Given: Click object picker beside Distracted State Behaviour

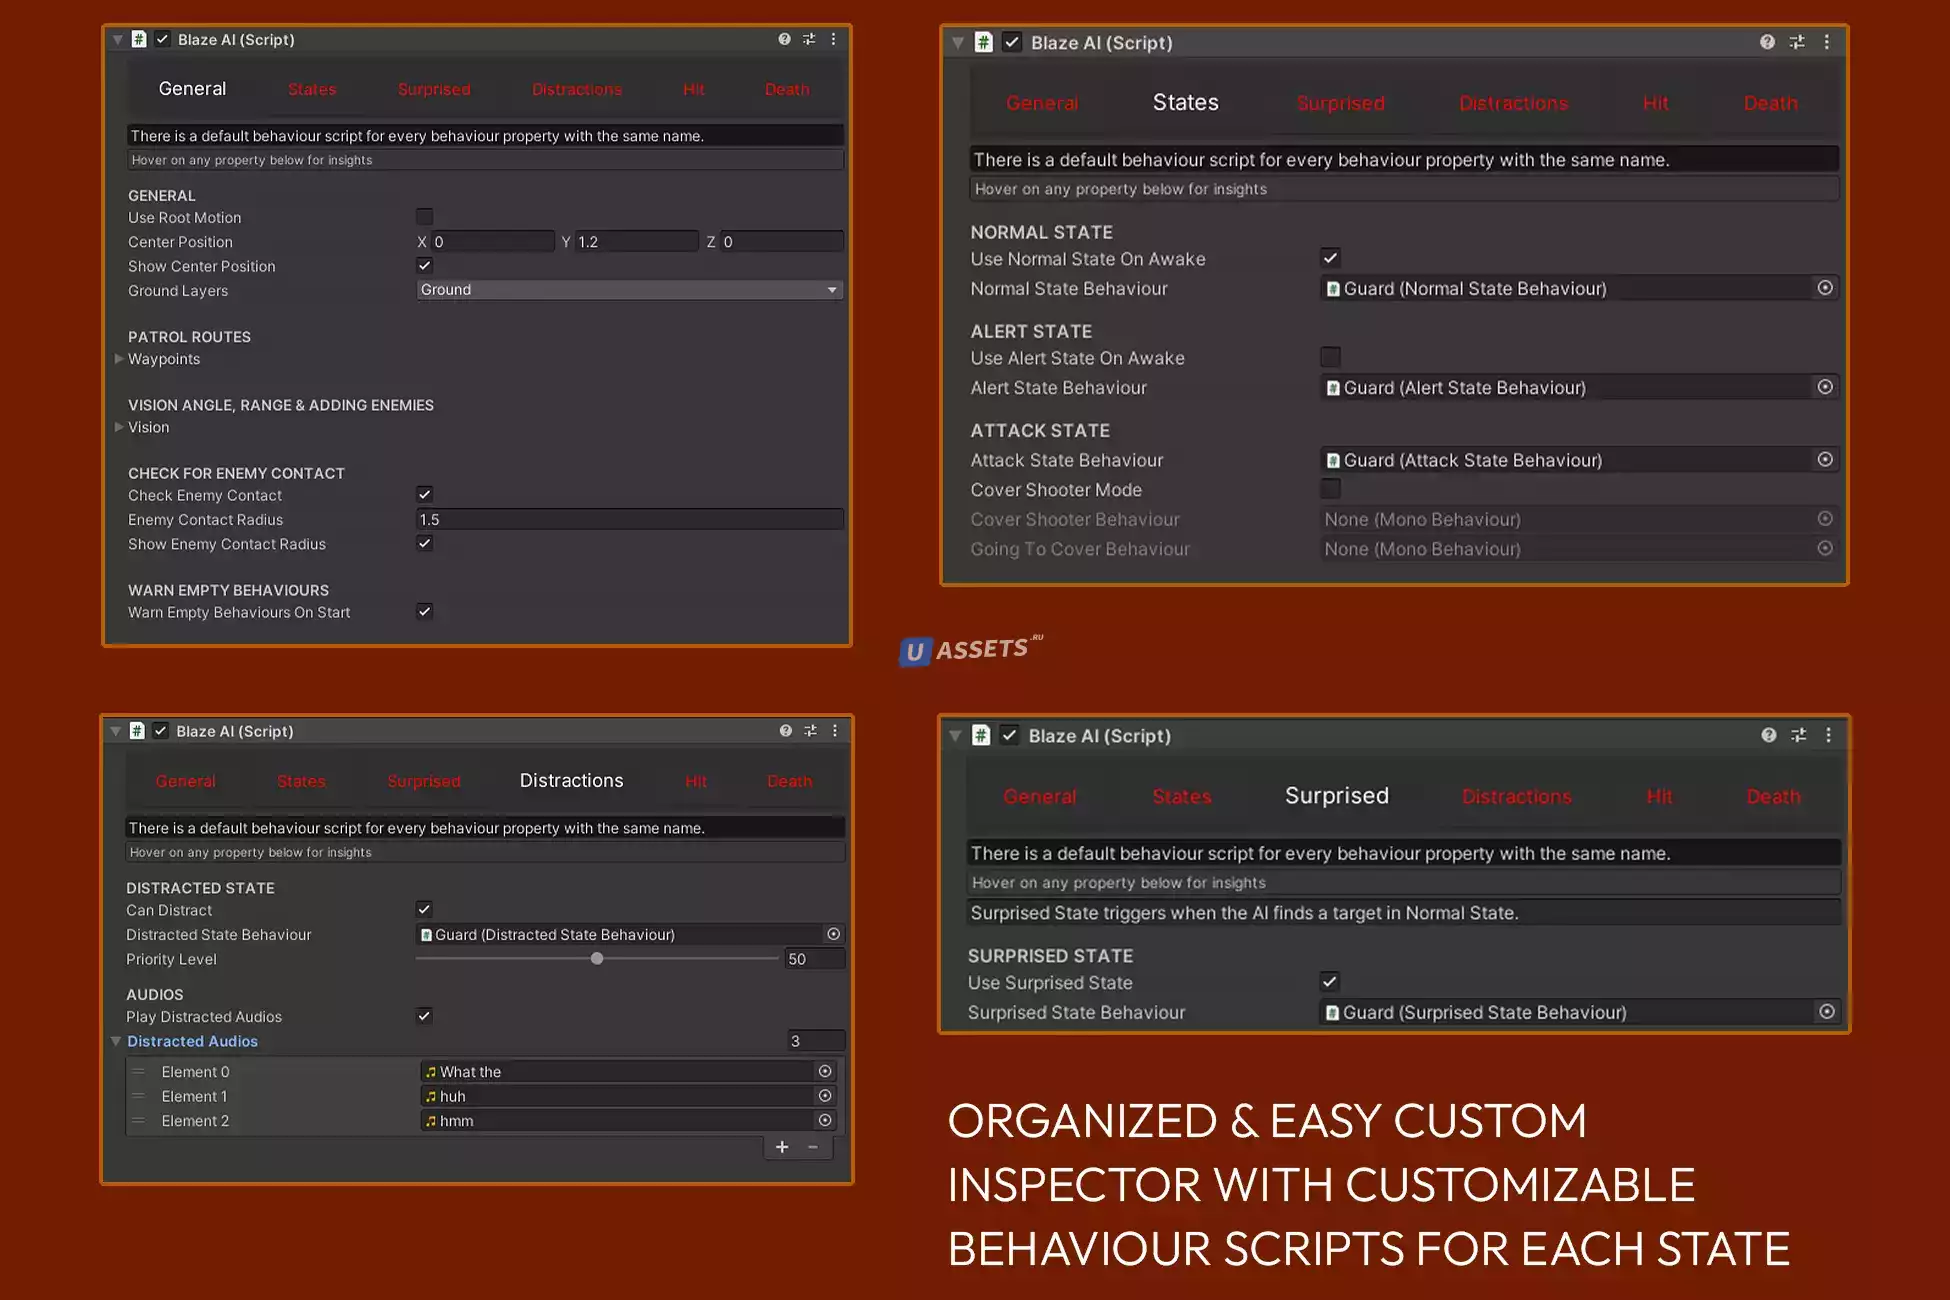Looking at the screenshot, I should (x=833, y=934).
